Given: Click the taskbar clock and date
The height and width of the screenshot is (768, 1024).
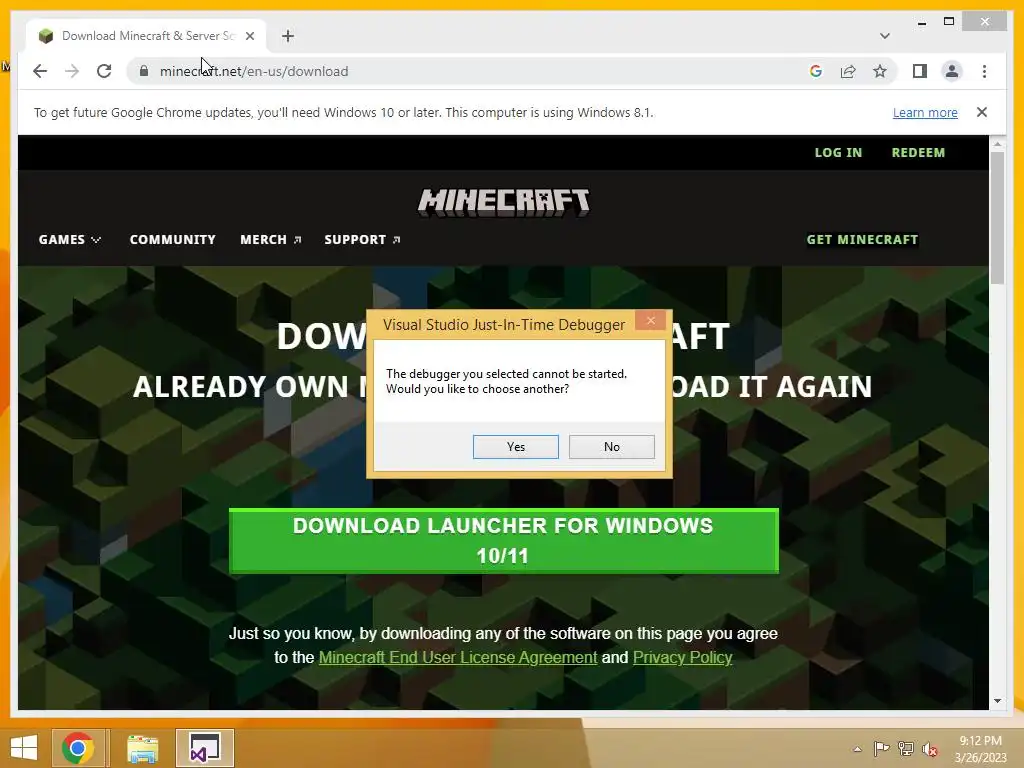Looking at the screenshot, I should pyautogui.click(x=980, y=749).
